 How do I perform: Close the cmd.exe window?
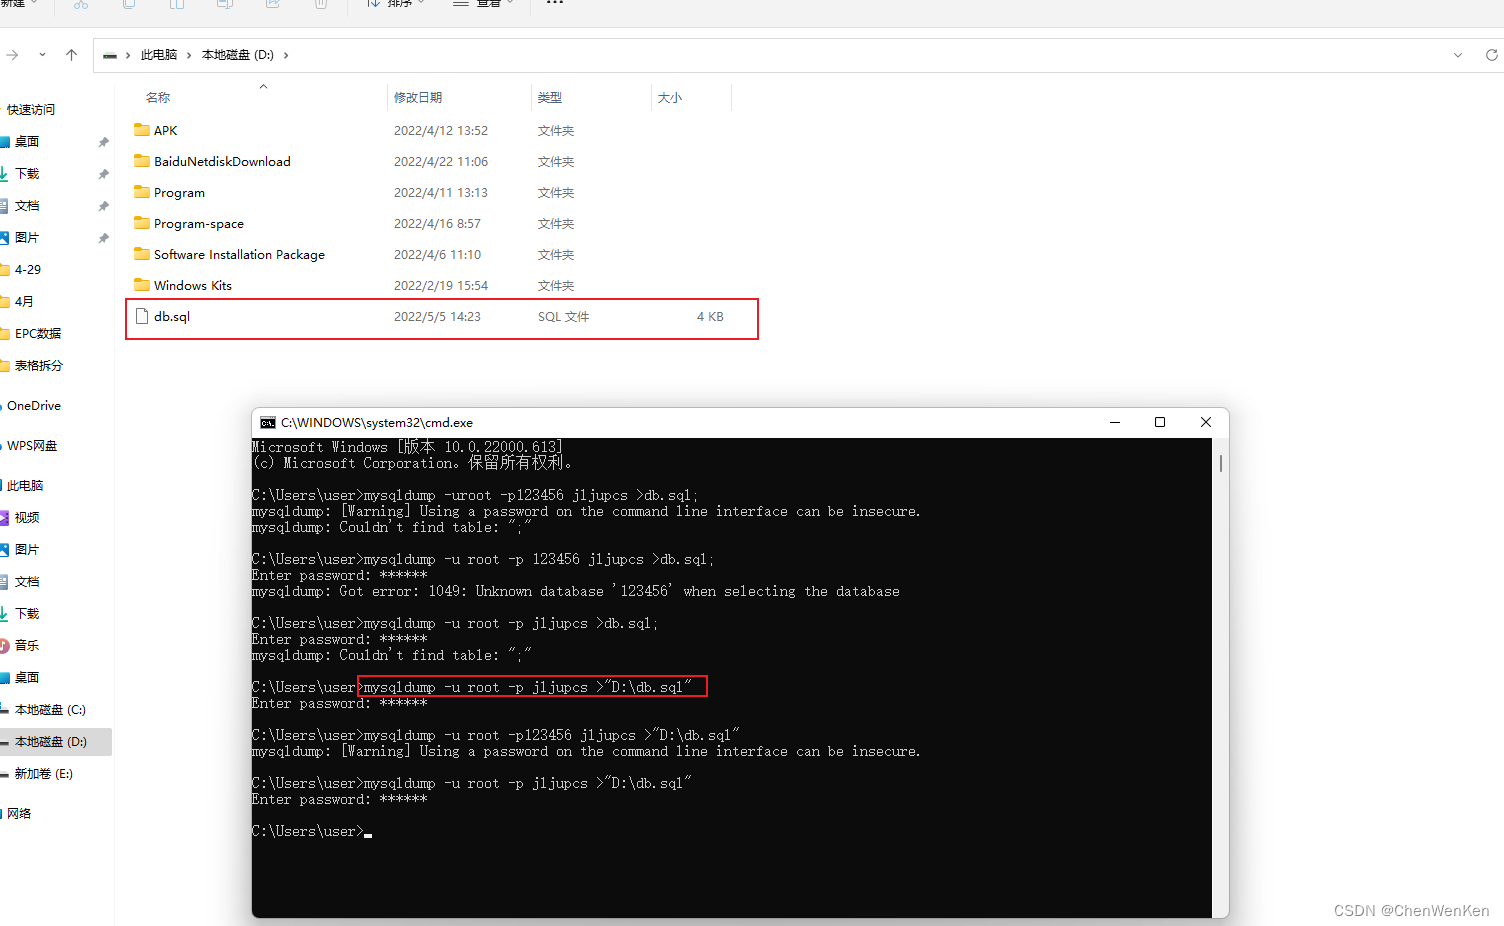[1206, 423]
